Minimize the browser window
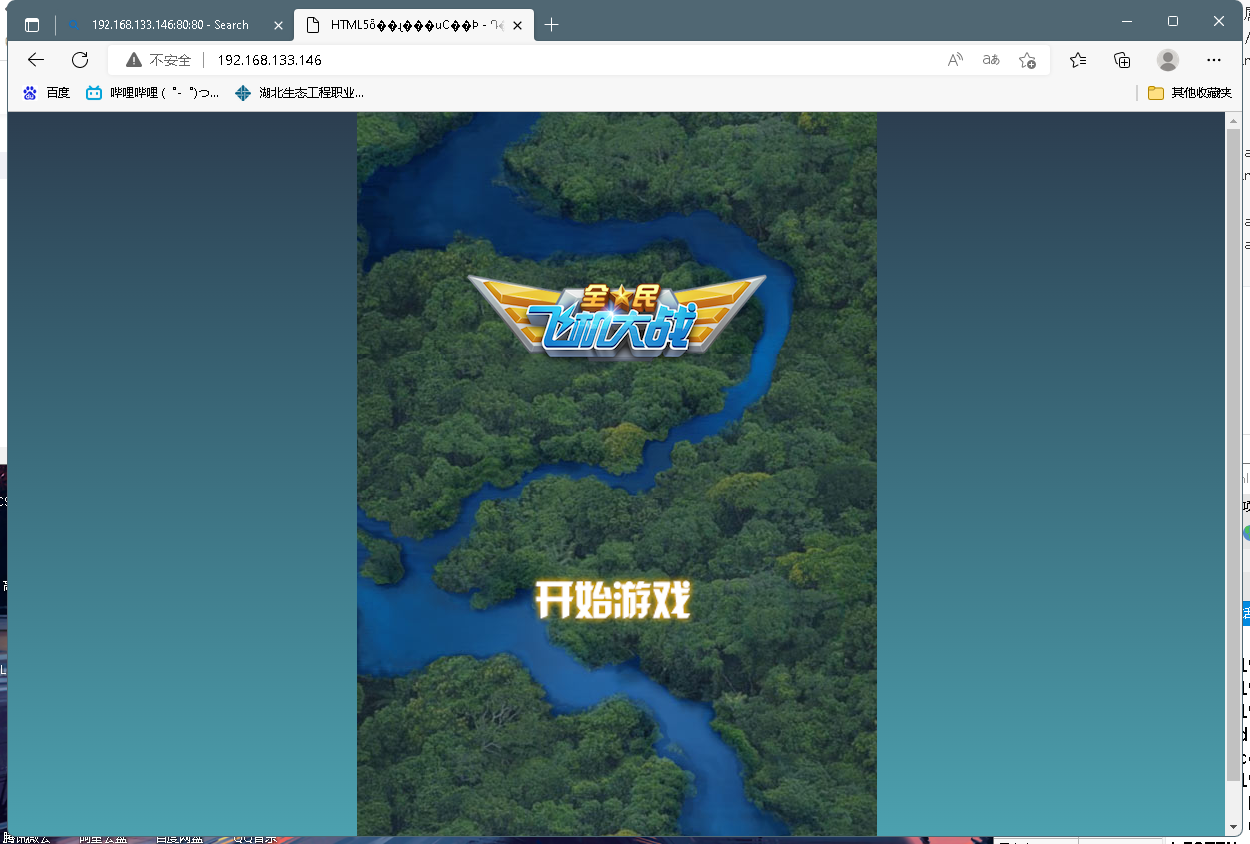This screenshot has width=1250, height=844. pyautogui.click(x=1127, y=21)
